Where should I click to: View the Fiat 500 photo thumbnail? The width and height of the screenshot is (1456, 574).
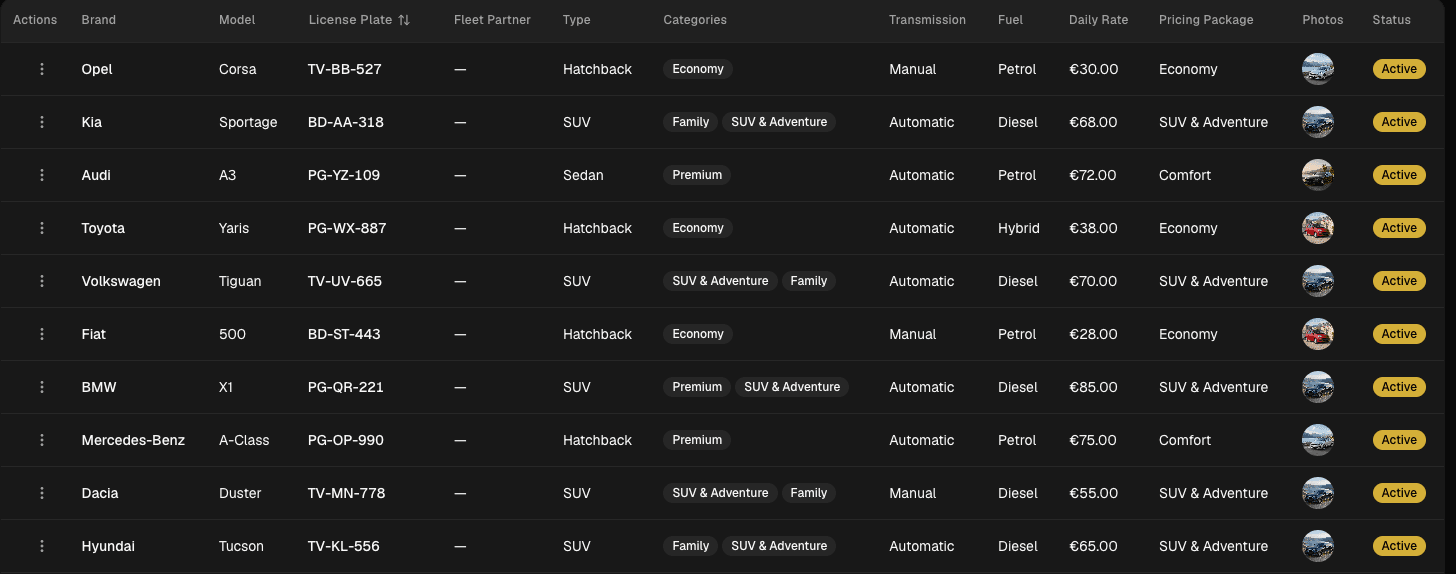point(1318,334)
